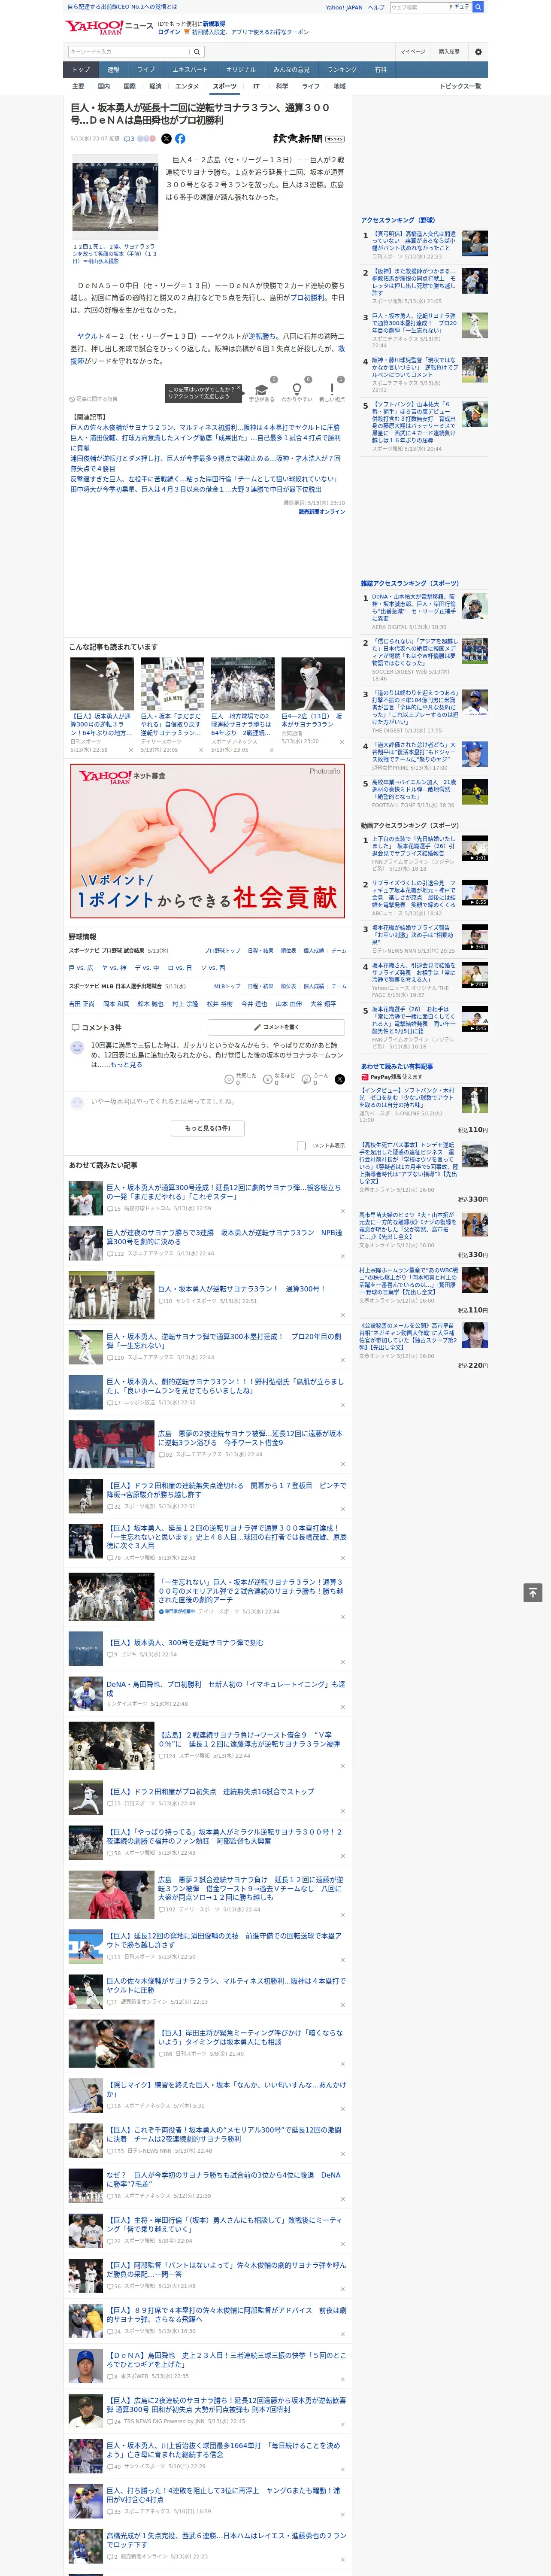Play the video thumbnail with 6:55 duration
This screenshot has width=551, height=2576.
[474, 893]
